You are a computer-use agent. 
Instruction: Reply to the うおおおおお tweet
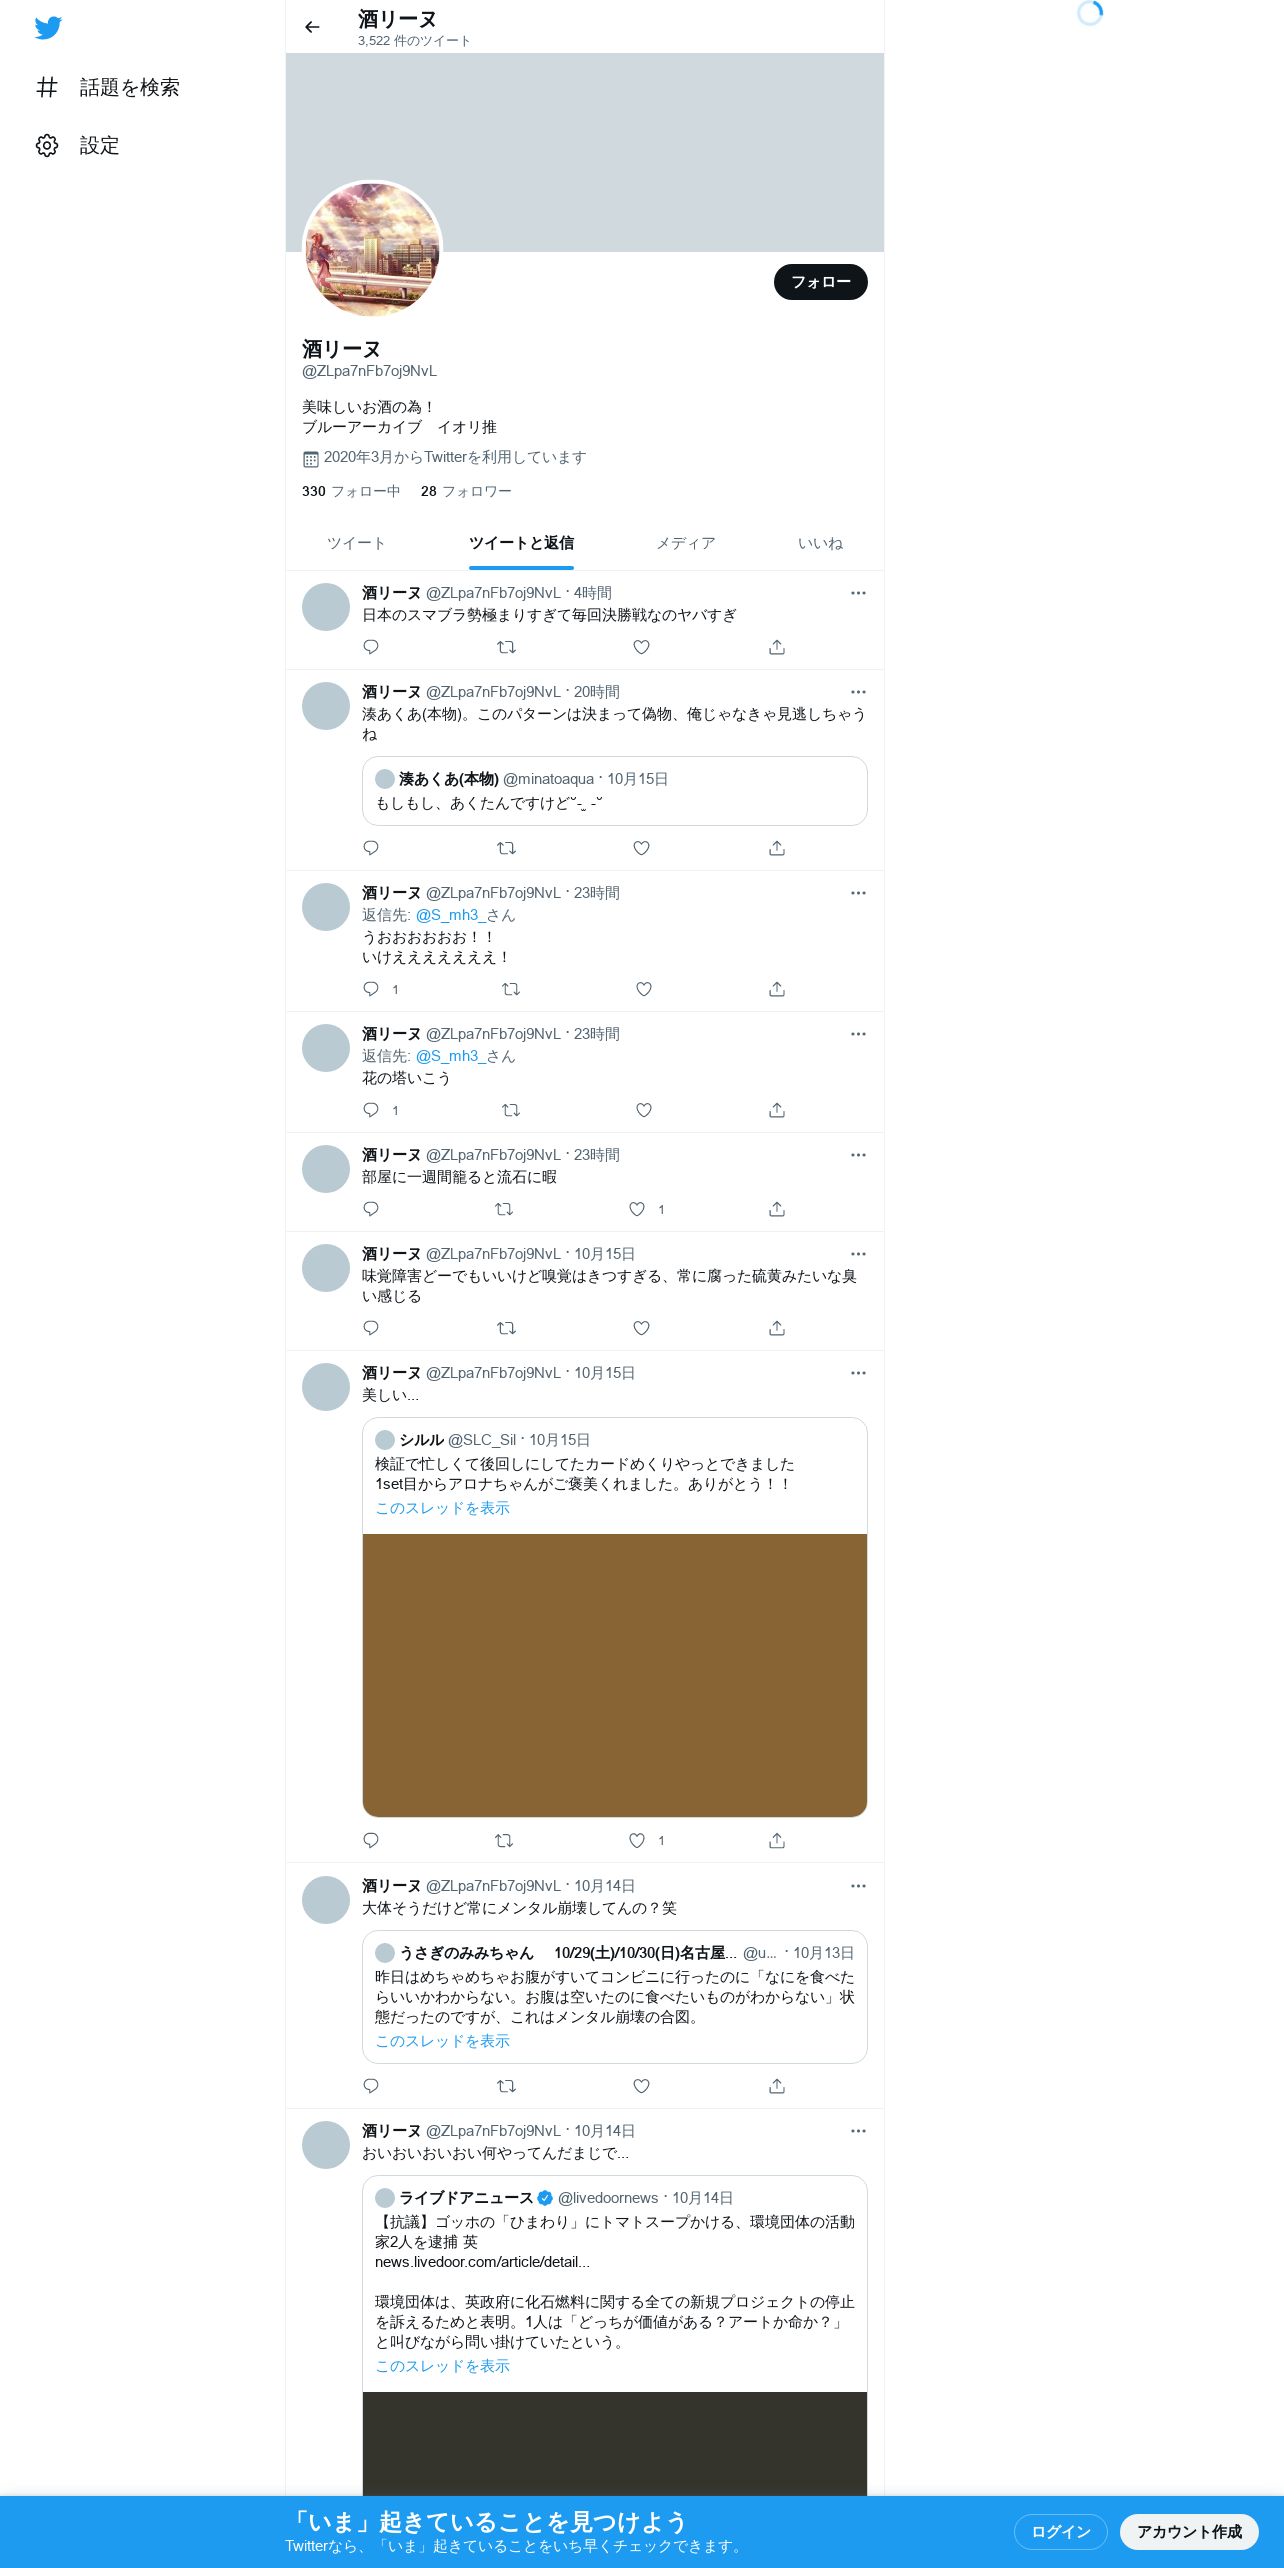pos(371,989)
